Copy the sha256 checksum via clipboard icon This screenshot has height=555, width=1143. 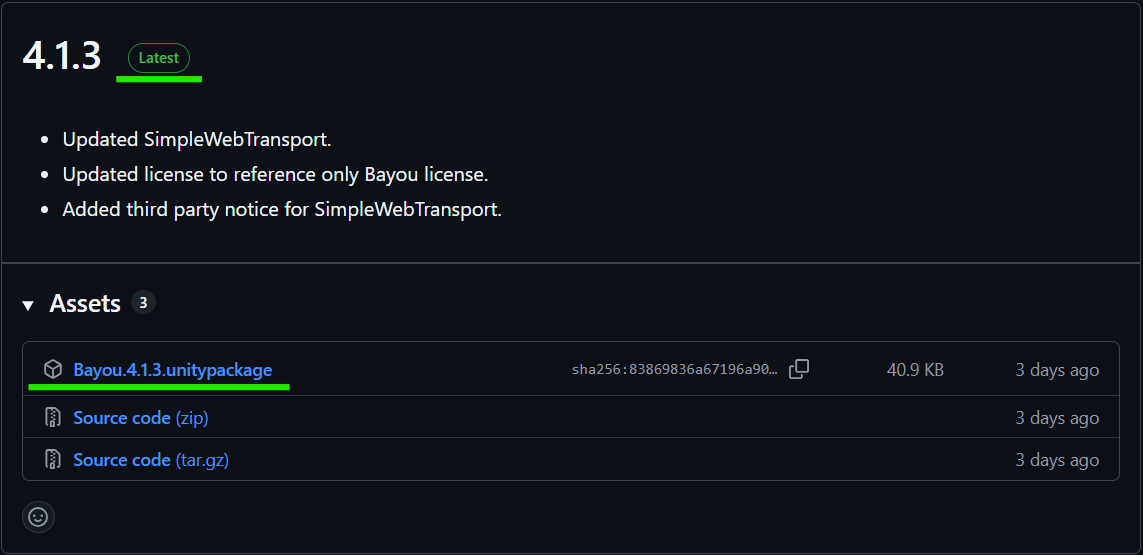(799, 369)
